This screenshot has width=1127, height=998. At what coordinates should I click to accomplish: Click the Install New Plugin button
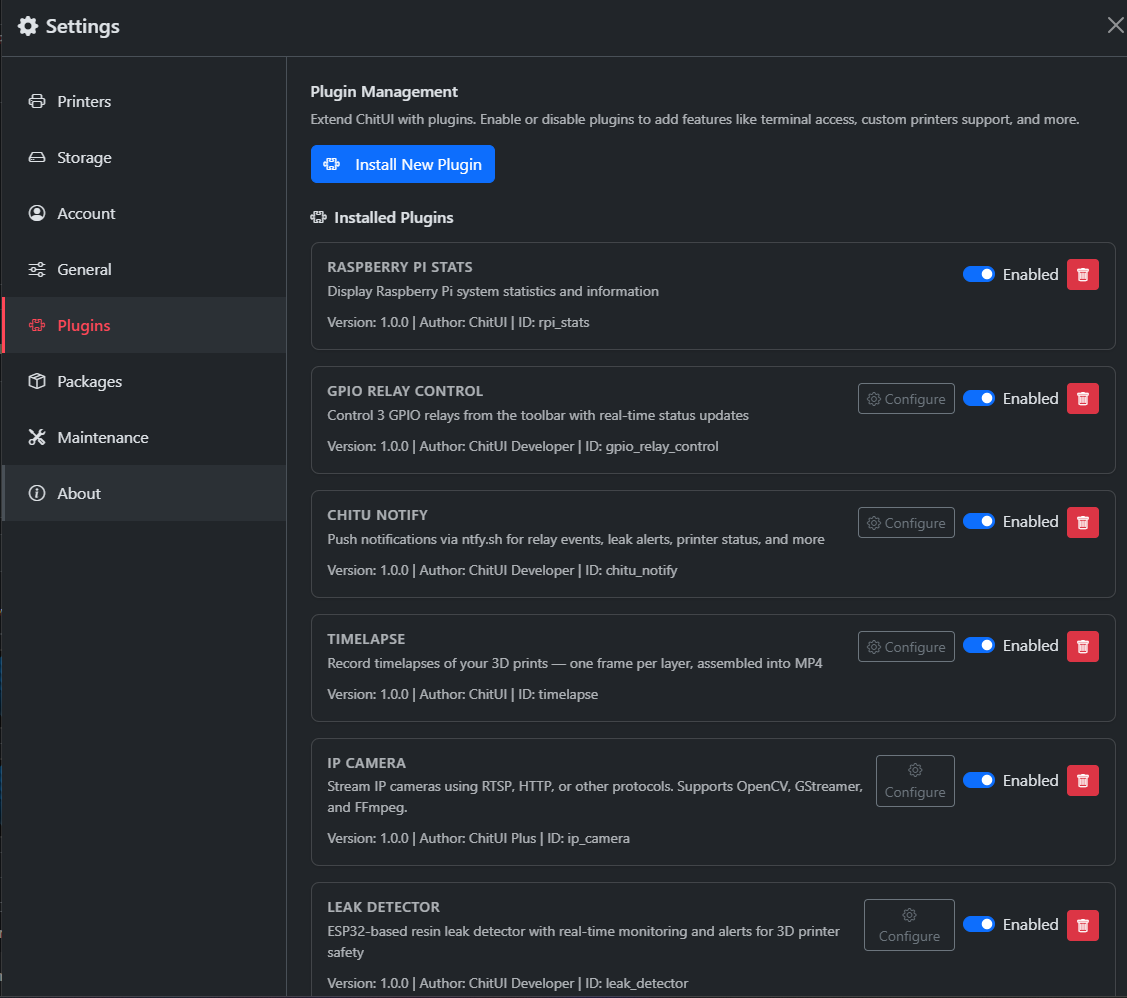coord(402,164)
